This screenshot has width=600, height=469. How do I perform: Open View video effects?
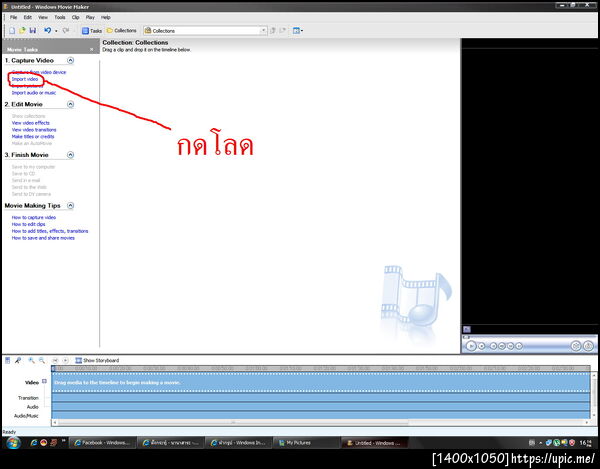tap(31, 123)
